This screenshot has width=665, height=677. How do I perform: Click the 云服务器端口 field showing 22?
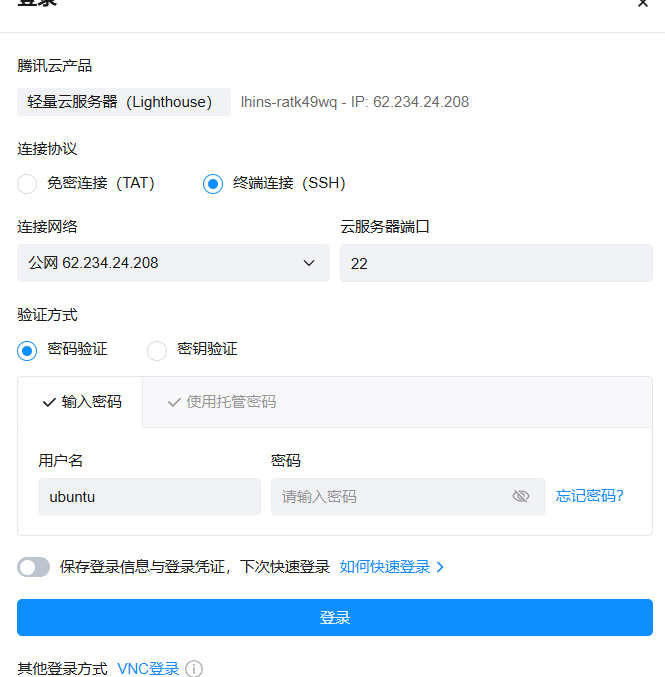[x=496, y=263]
